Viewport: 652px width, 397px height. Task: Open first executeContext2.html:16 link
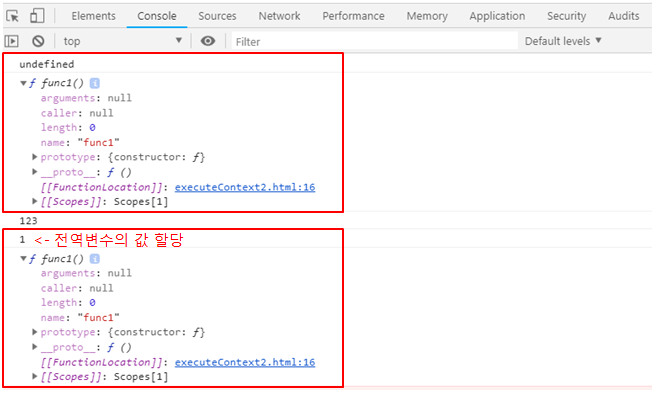point(245,187)
